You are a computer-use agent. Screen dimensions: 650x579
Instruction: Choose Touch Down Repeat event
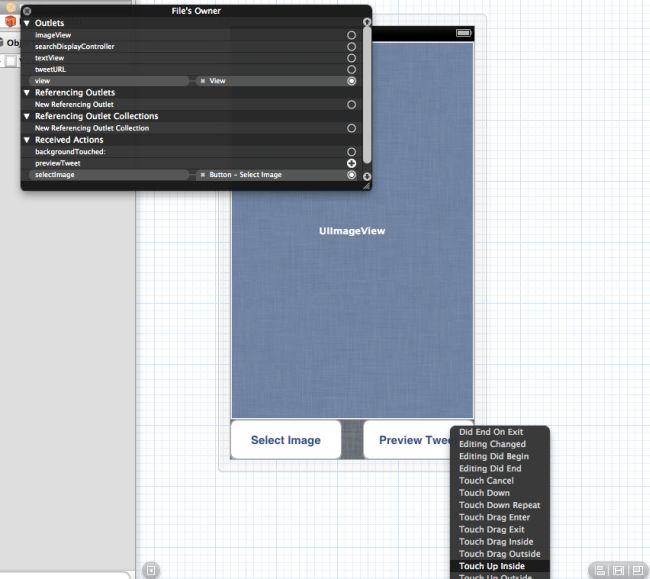pyautogui.click(x=500, y=505)
